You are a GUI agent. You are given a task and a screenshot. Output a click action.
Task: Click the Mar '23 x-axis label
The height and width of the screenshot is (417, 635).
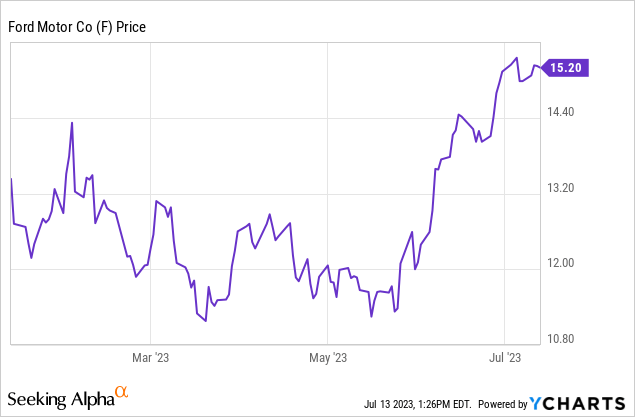coord(150,357)
